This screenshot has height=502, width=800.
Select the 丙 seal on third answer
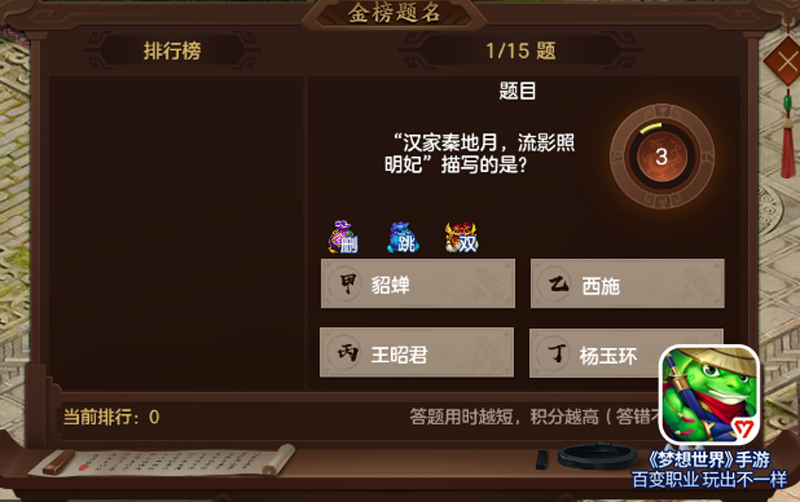(347, 353)
